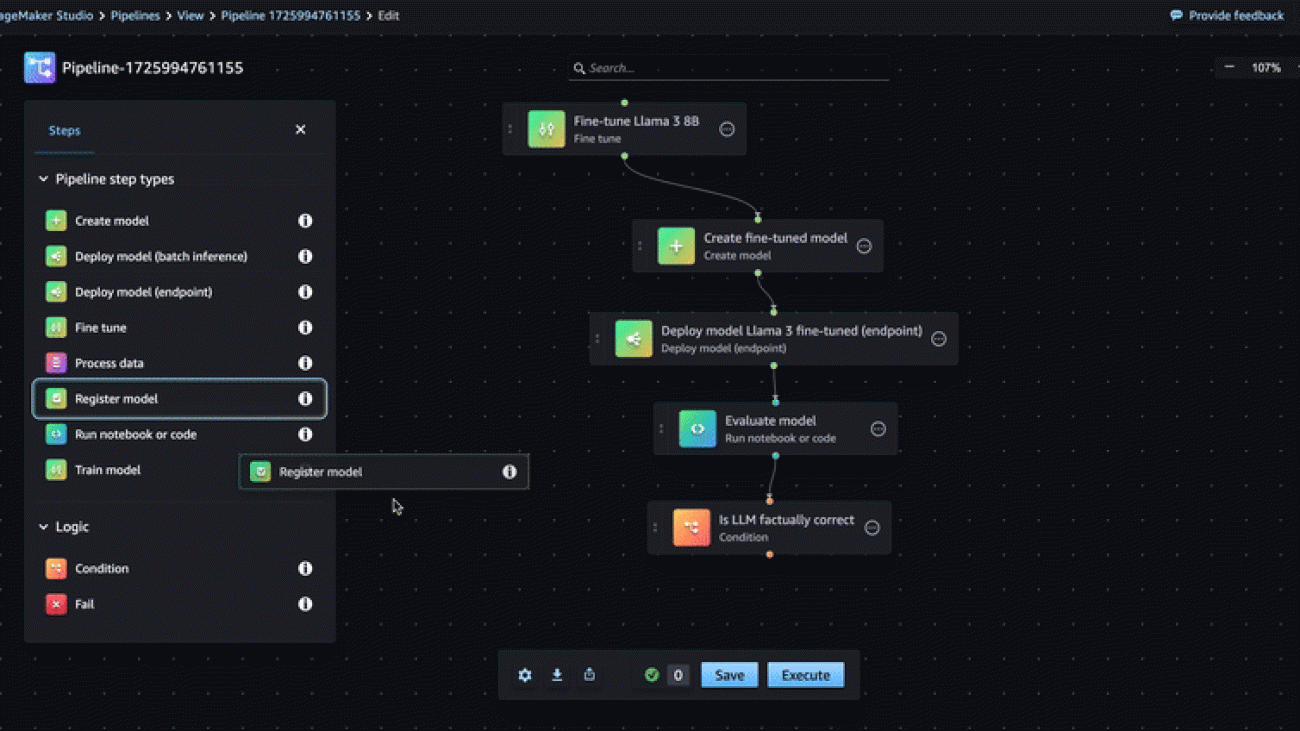1300x731 pixels.
Task: Click the download pipeline icon in bottom toolbar
Action: click(557, 675)
